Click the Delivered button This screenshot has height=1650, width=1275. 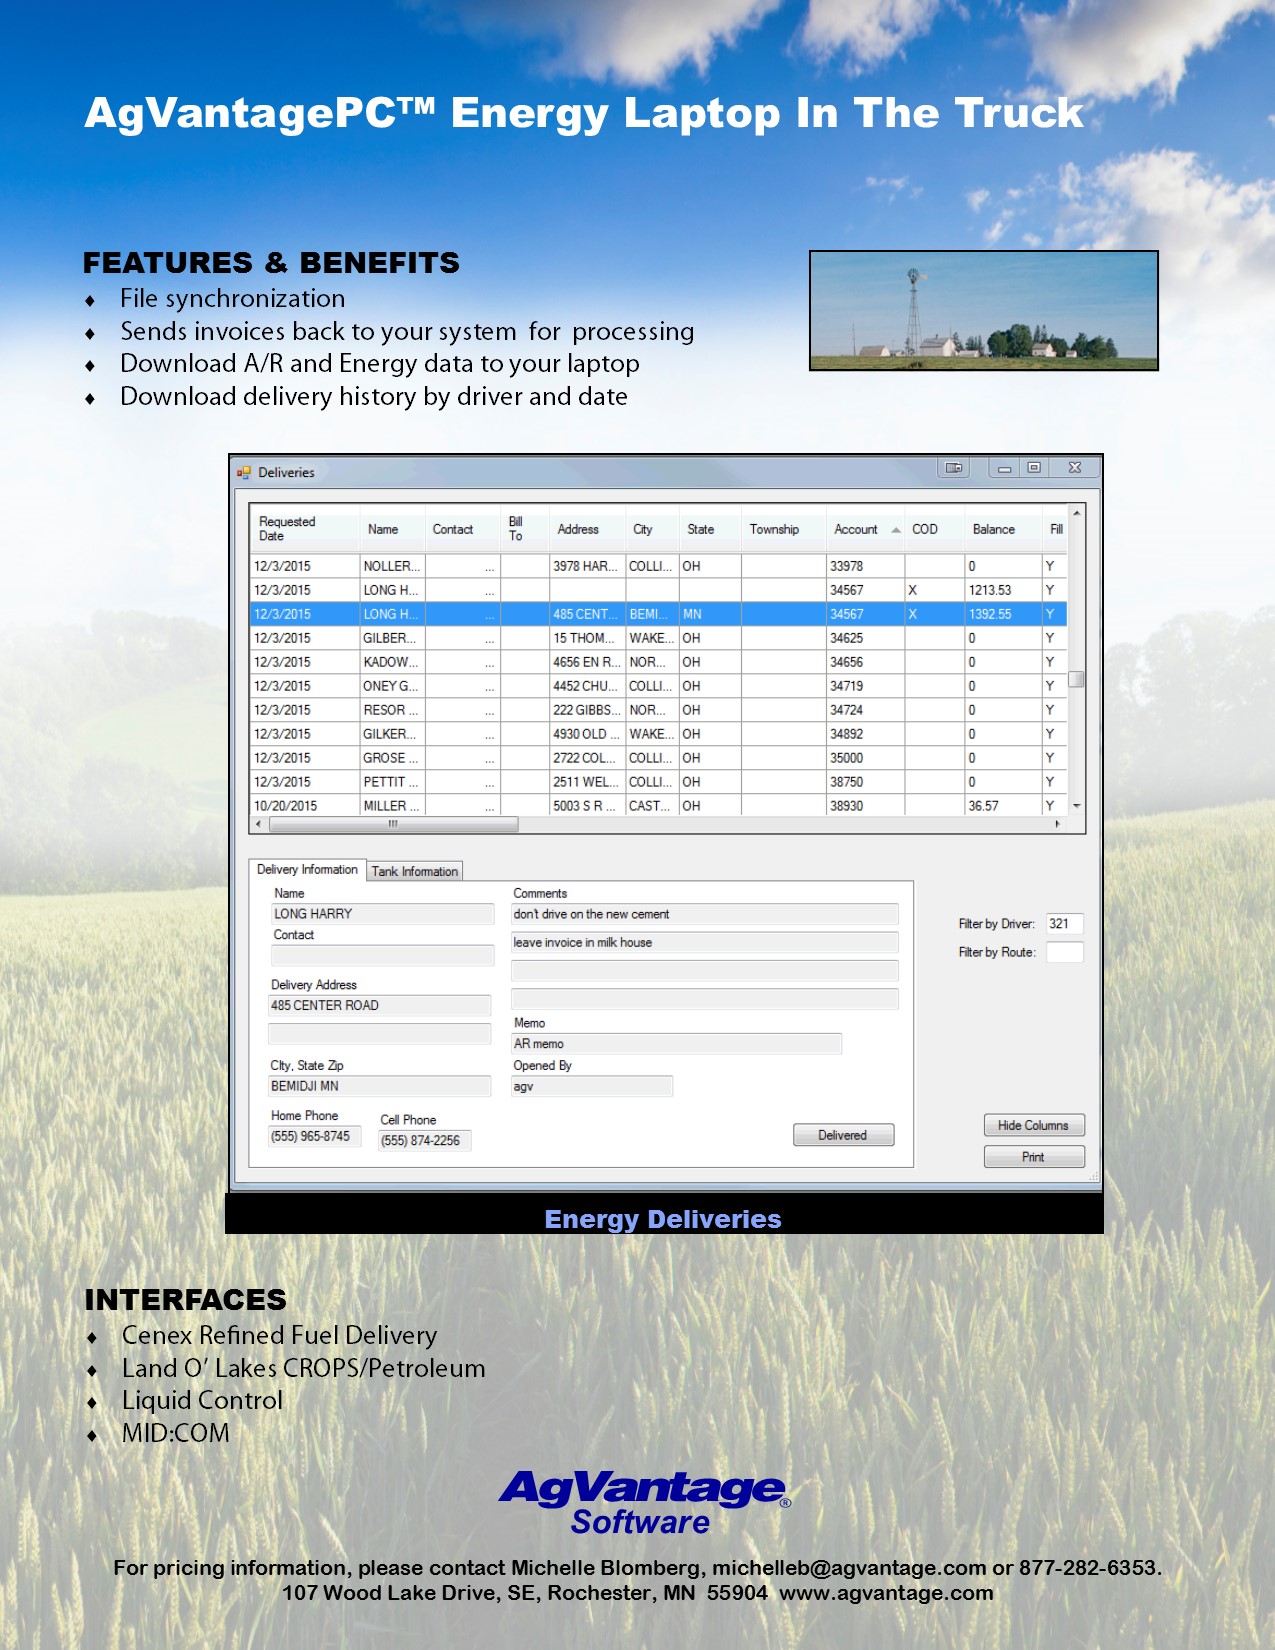[843, 1135]
